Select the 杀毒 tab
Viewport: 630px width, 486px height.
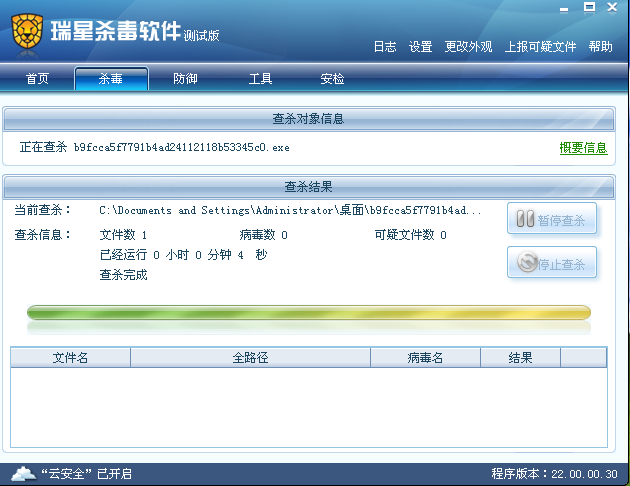point(111,79)
